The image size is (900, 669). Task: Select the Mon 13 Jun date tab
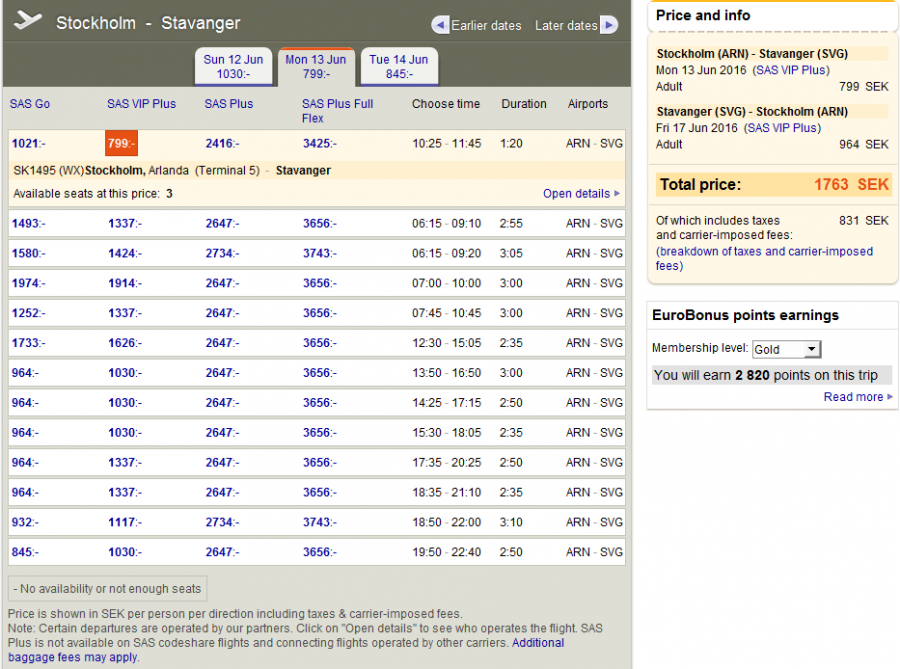(316, 67)
